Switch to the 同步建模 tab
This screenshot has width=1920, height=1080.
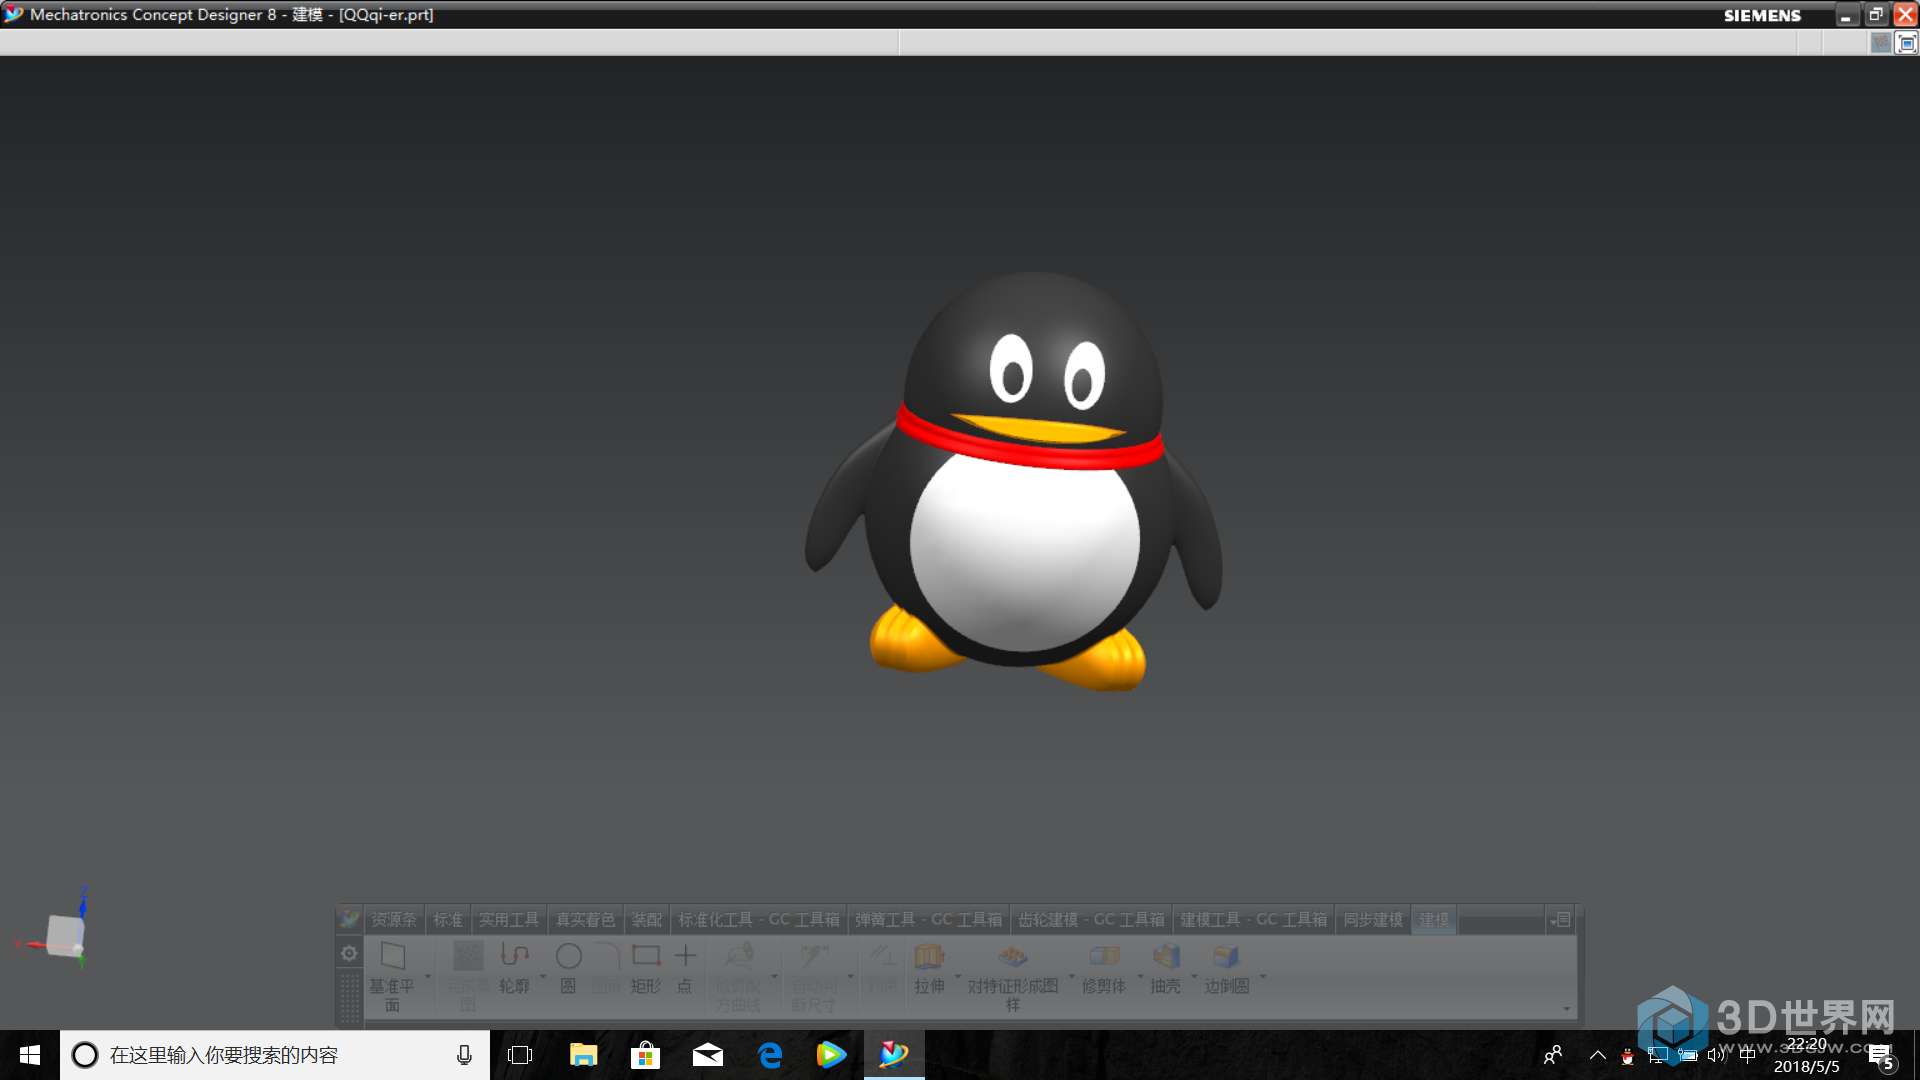click(x=1373, y=920)
